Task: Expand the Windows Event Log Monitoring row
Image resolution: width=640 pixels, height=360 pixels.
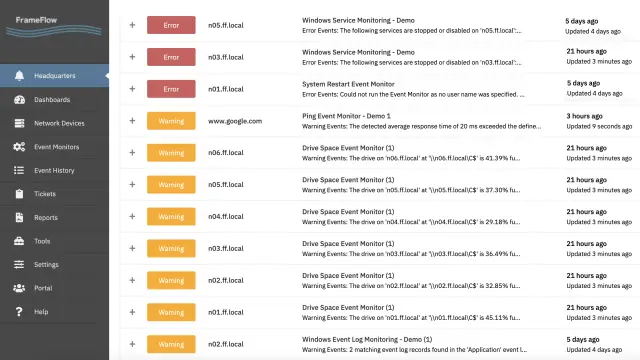Action: click(x=132, y=344)
